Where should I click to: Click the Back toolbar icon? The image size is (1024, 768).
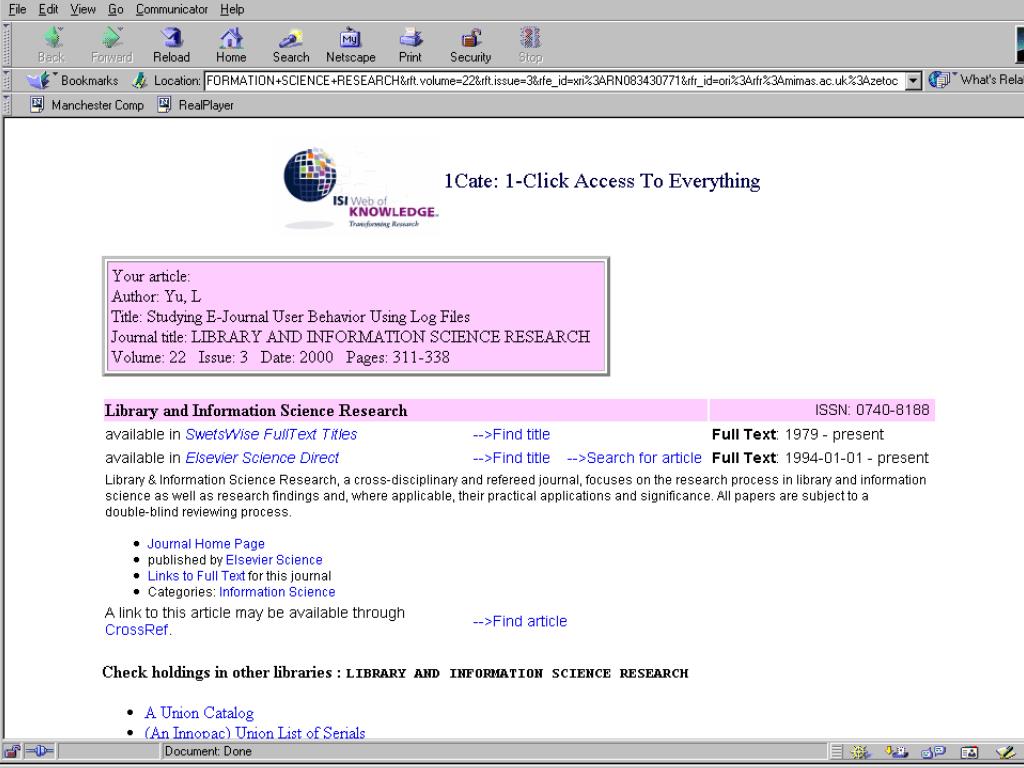coord(52,44)
